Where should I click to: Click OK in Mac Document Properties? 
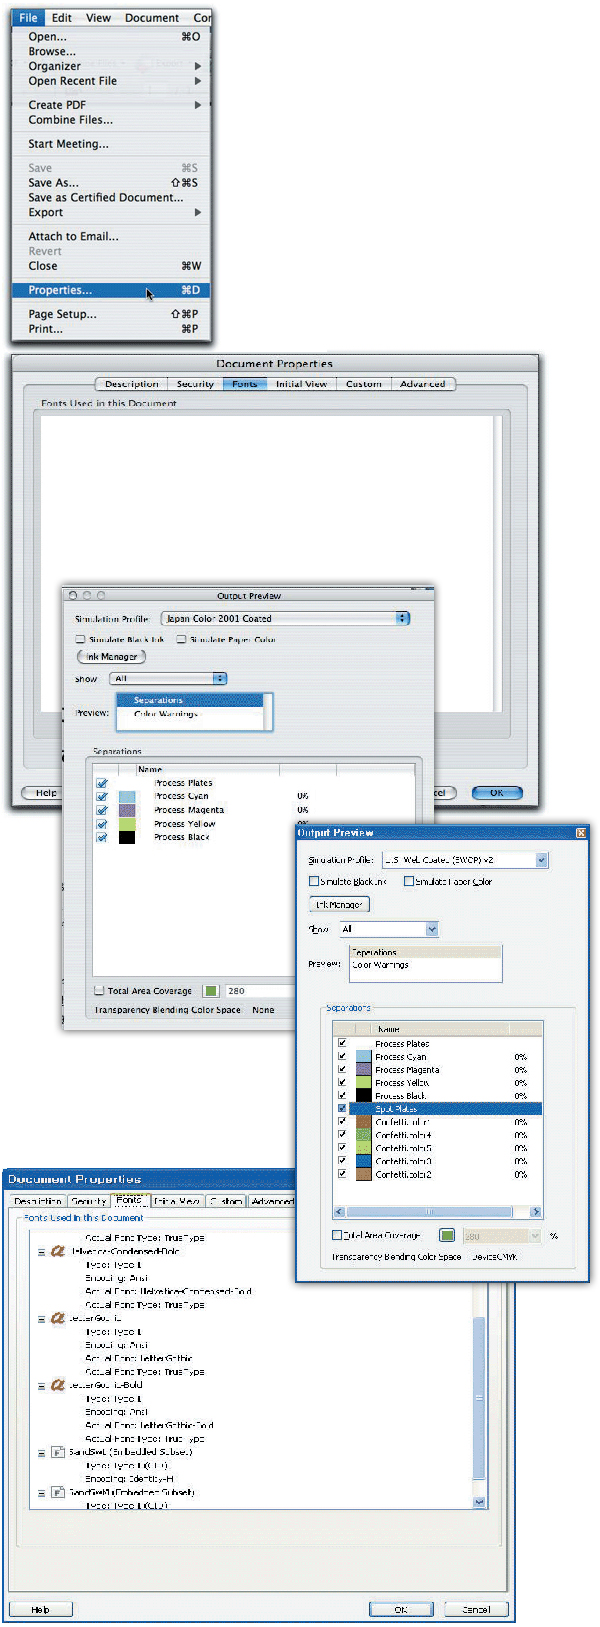click(x=497, y=792)
